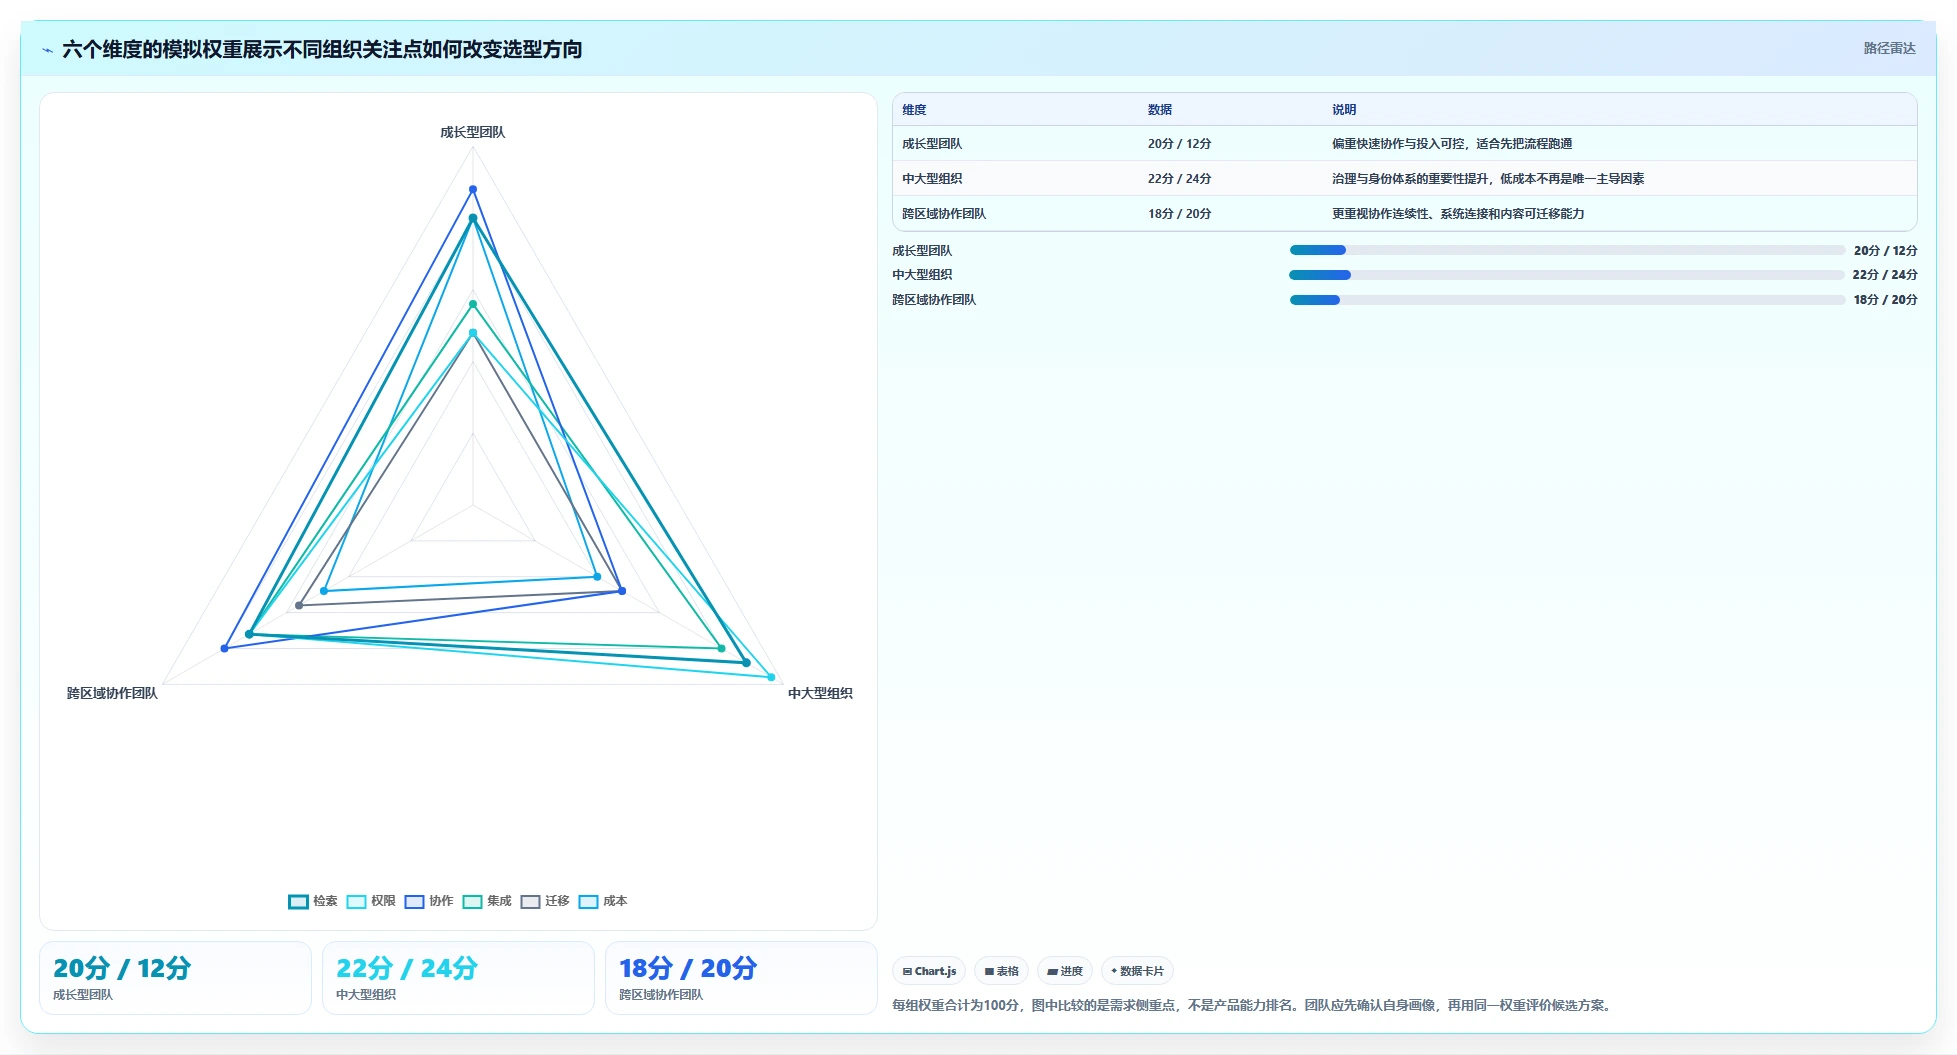Click the outermost data point on 成长型团队 axis
The image size is (1957, 1055).
473,189
